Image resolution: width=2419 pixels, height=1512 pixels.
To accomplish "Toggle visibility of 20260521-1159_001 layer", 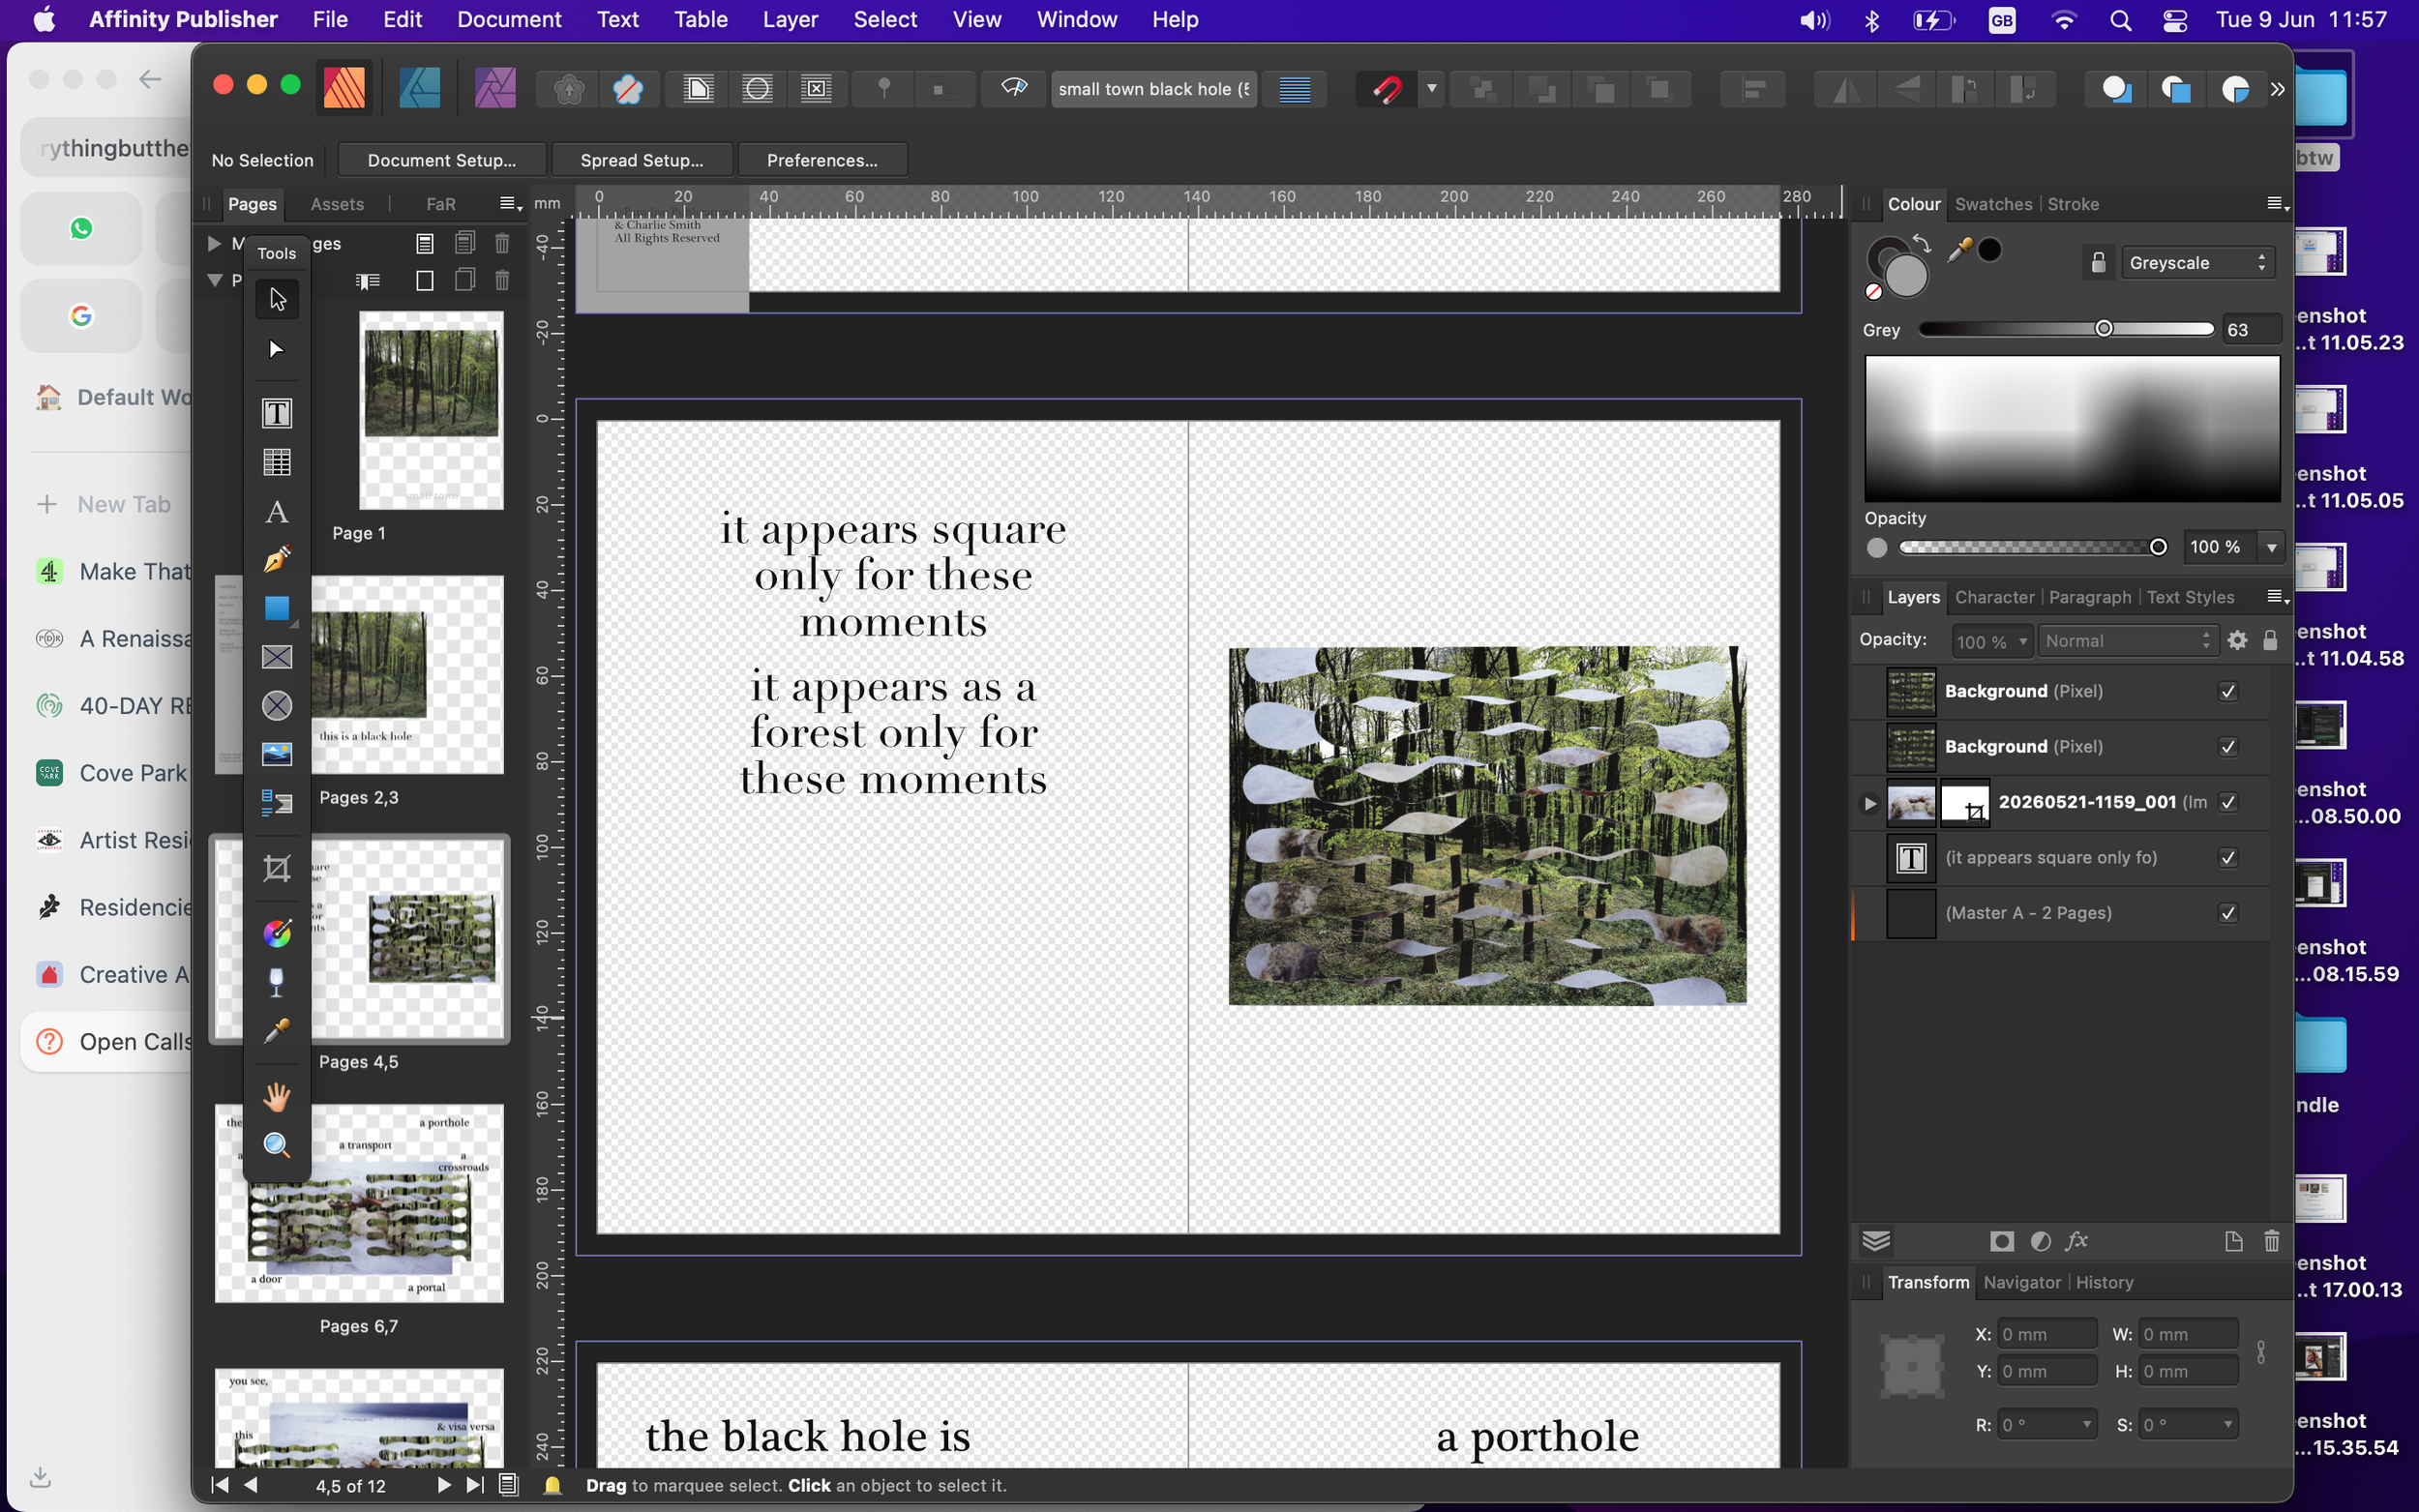I will click(x=2228, y=802).
